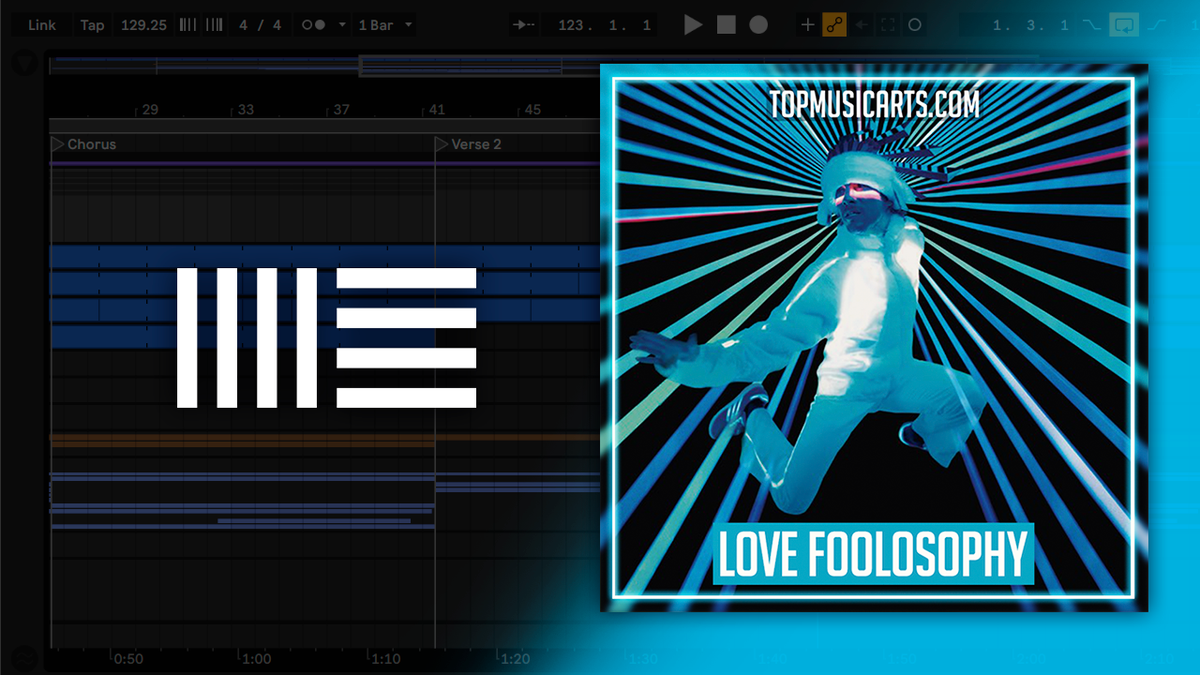This screenshot has width=1200, height=675.
Task: Click the tempo phase nudge up icon
Action: pyautogui.click(x=212, y=24)
